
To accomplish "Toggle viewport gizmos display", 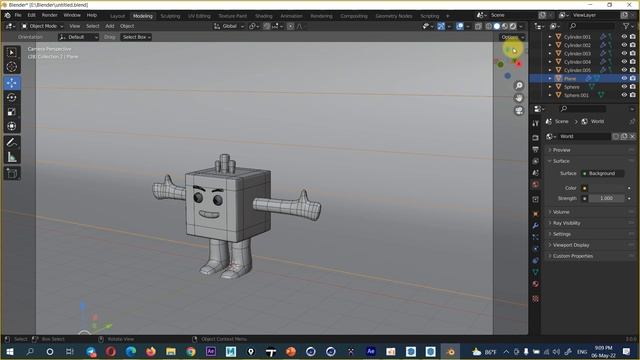I will [x=441, y=26].
